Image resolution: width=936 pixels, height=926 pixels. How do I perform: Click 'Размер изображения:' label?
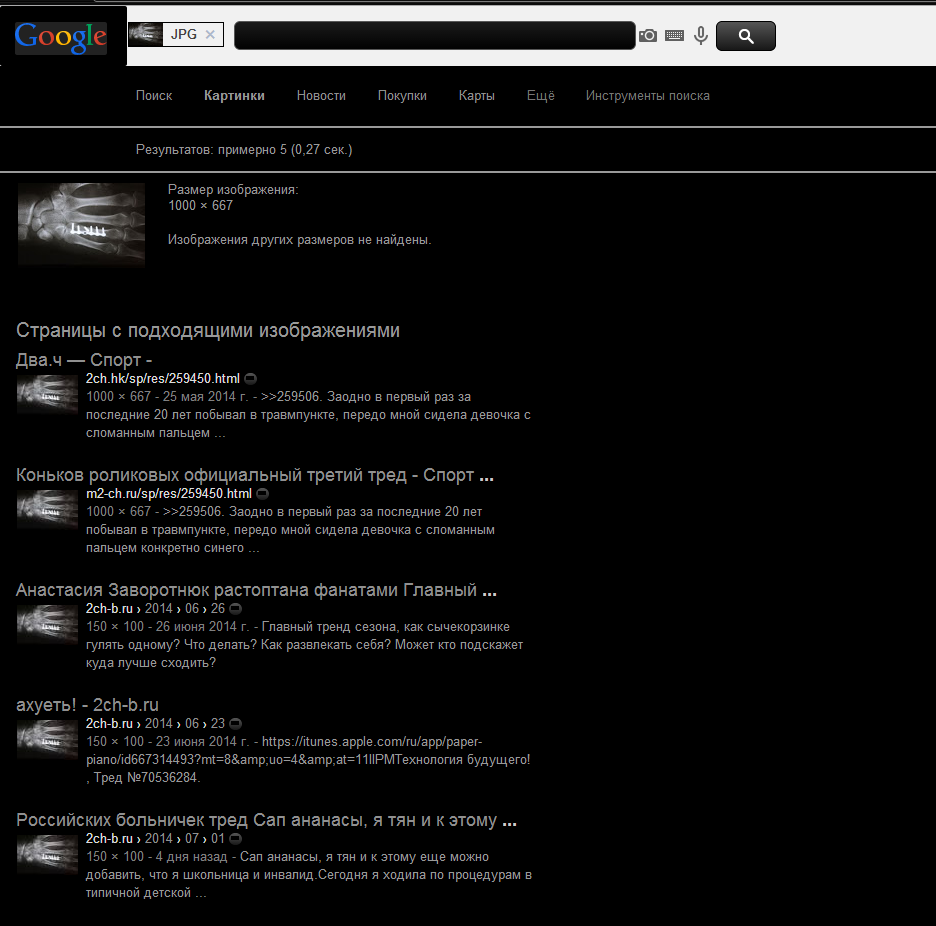tap(233, 190)
